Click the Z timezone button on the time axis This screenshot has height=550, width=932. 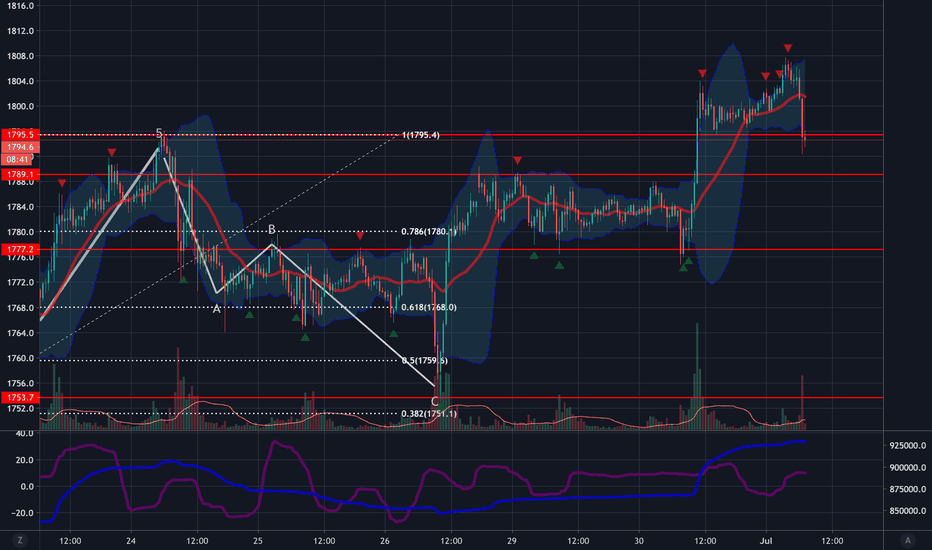click(x=20, y=540)
